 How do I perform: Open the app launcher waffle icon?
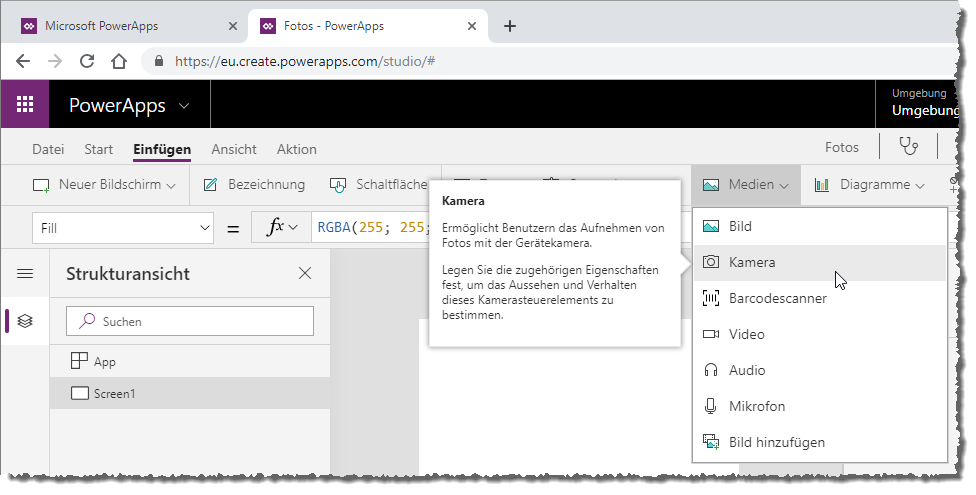coord(25,105)
